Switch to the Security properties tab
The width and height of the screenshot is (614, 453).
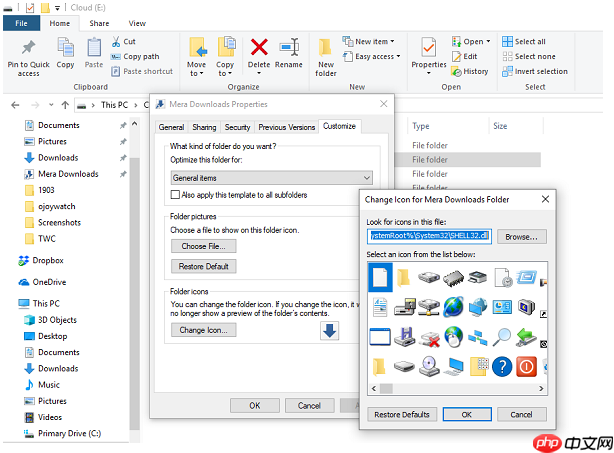[x=237, y=127]
